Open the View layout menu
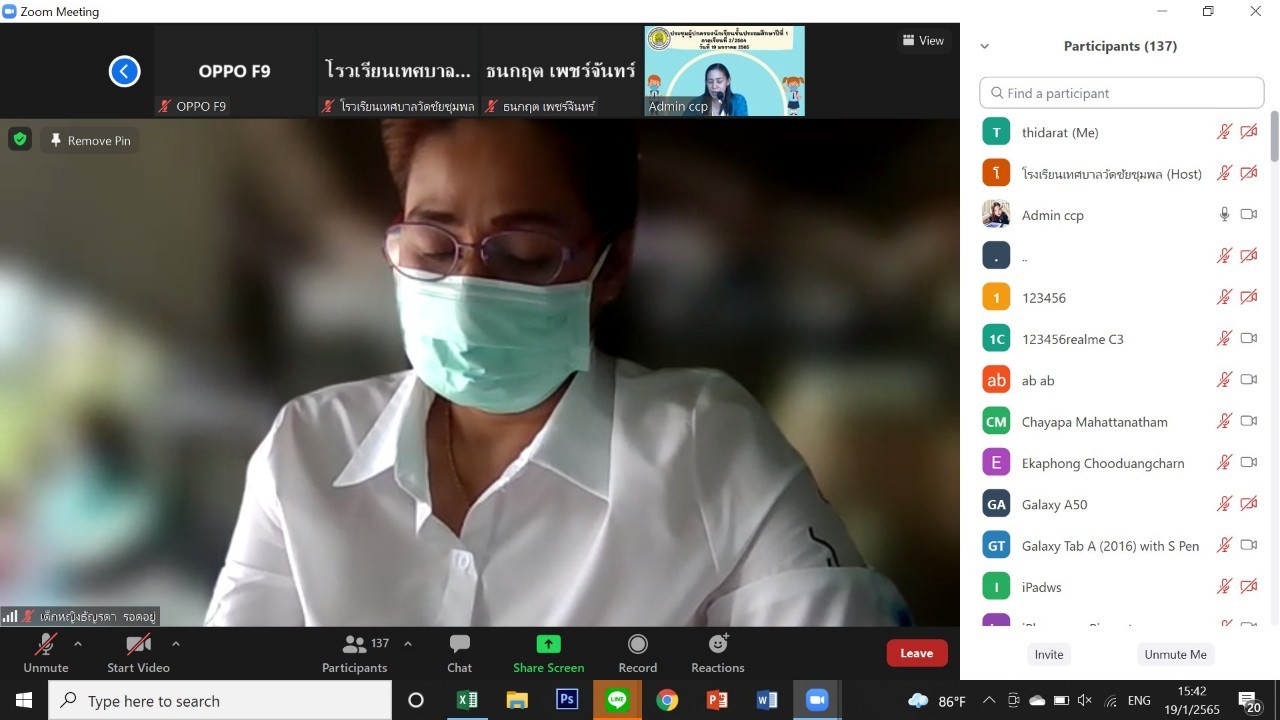Screen dimensions: 1280x720 coord(923,40)
